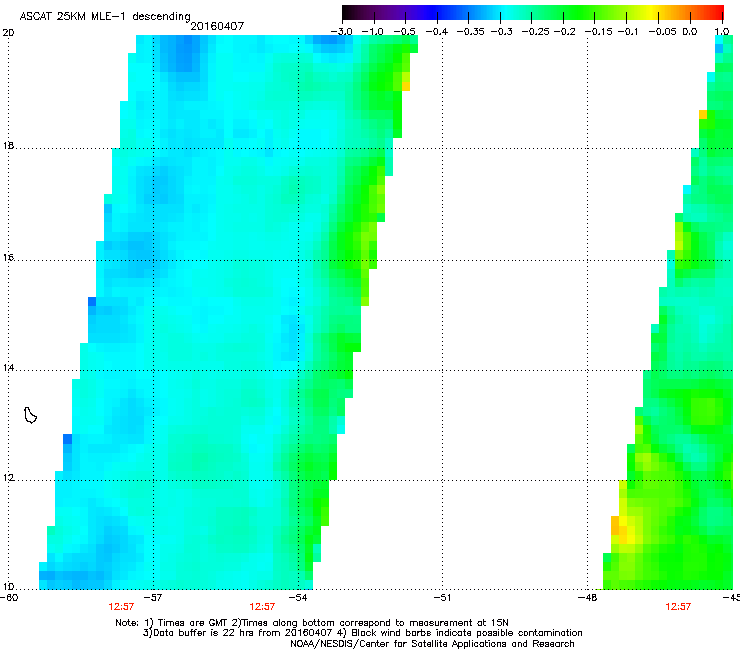Click the "Times are GMT" note line
Image resolution: width=740 pixels, height=650 pixels.
312,623
